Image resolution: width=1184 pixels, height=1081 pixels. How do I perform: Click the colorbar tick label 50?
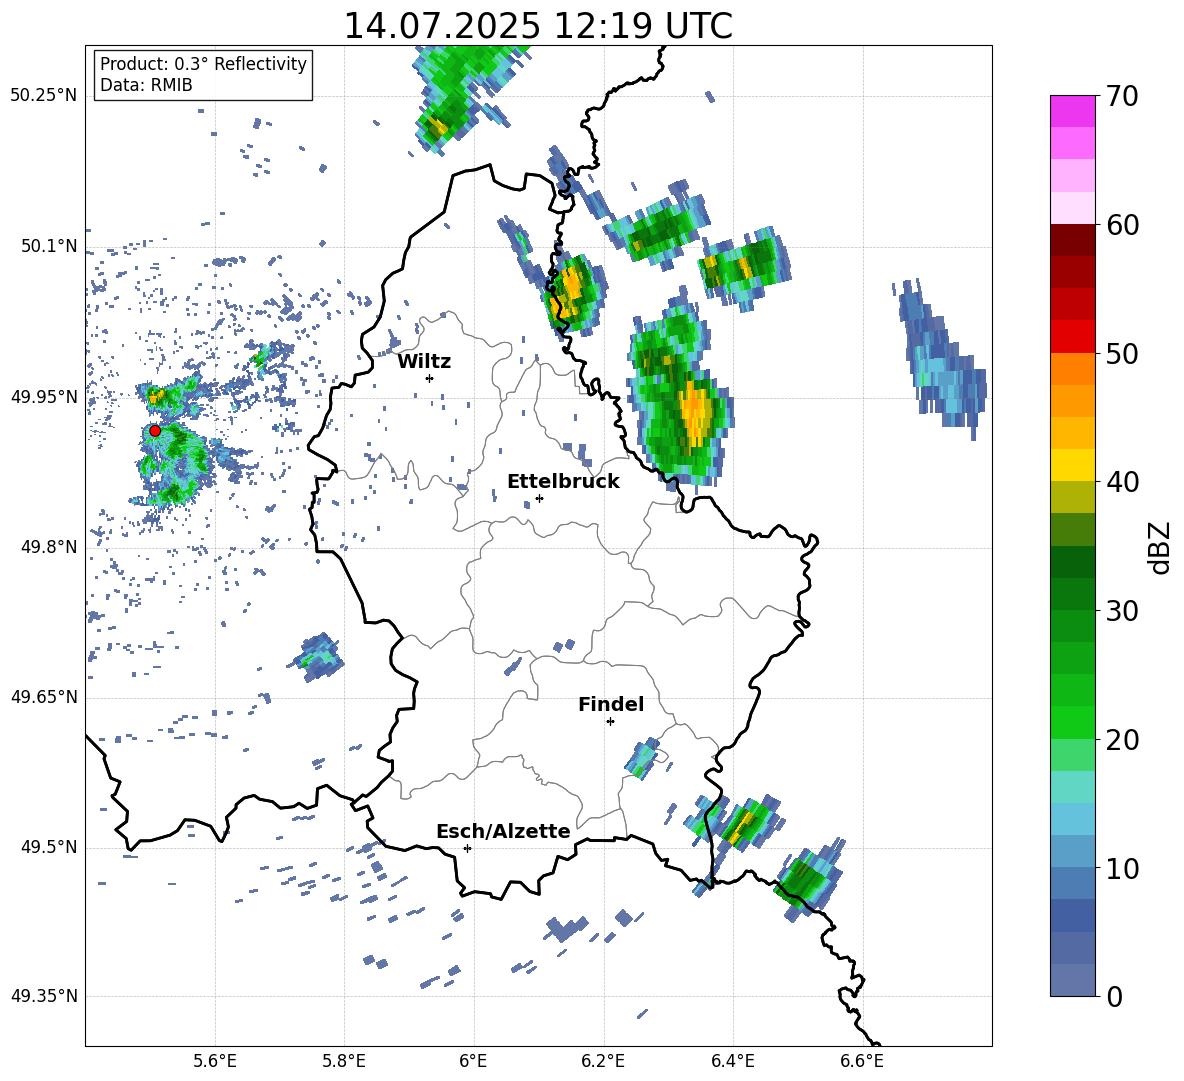[1122, 353]
